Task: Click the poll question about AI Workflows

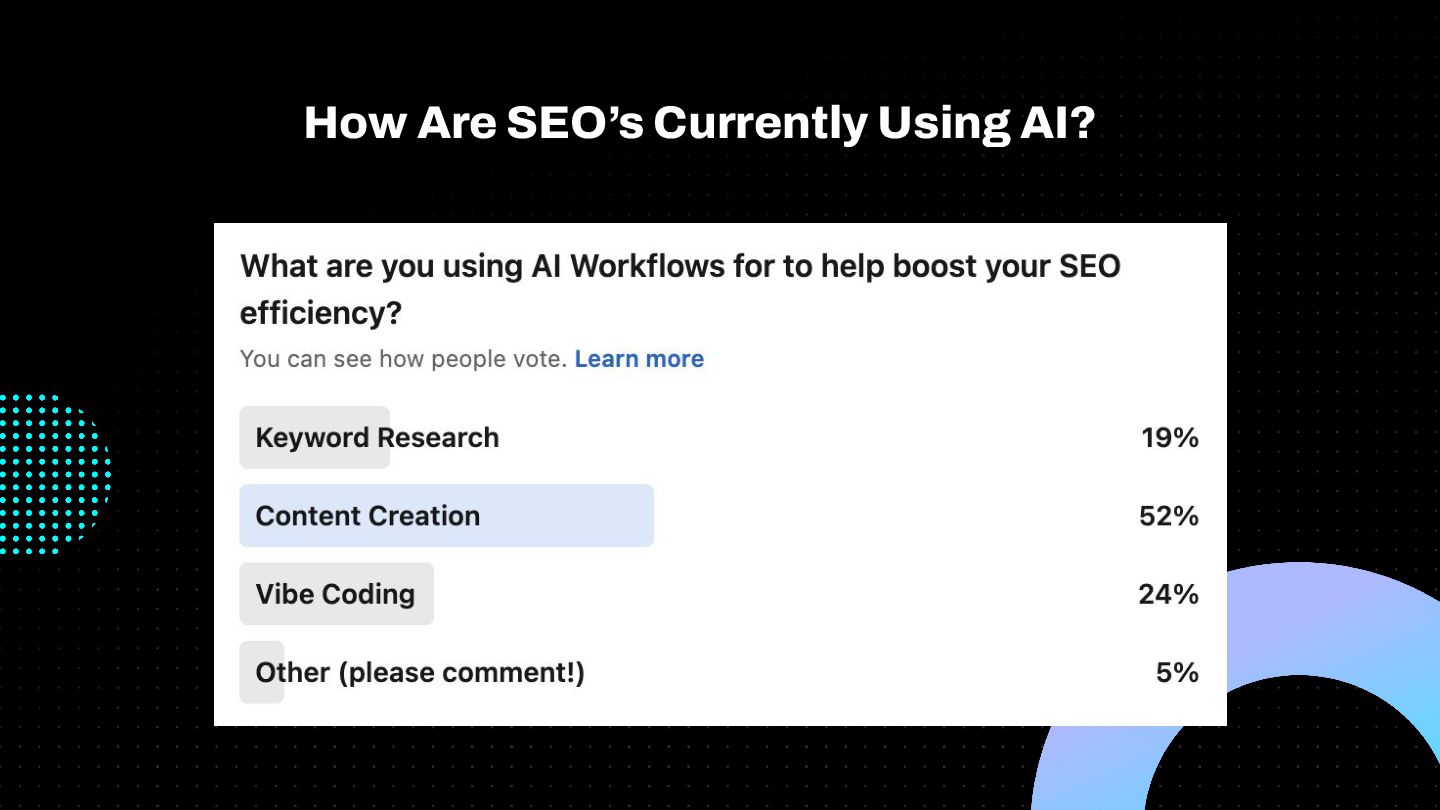Action: coord(680,289)
